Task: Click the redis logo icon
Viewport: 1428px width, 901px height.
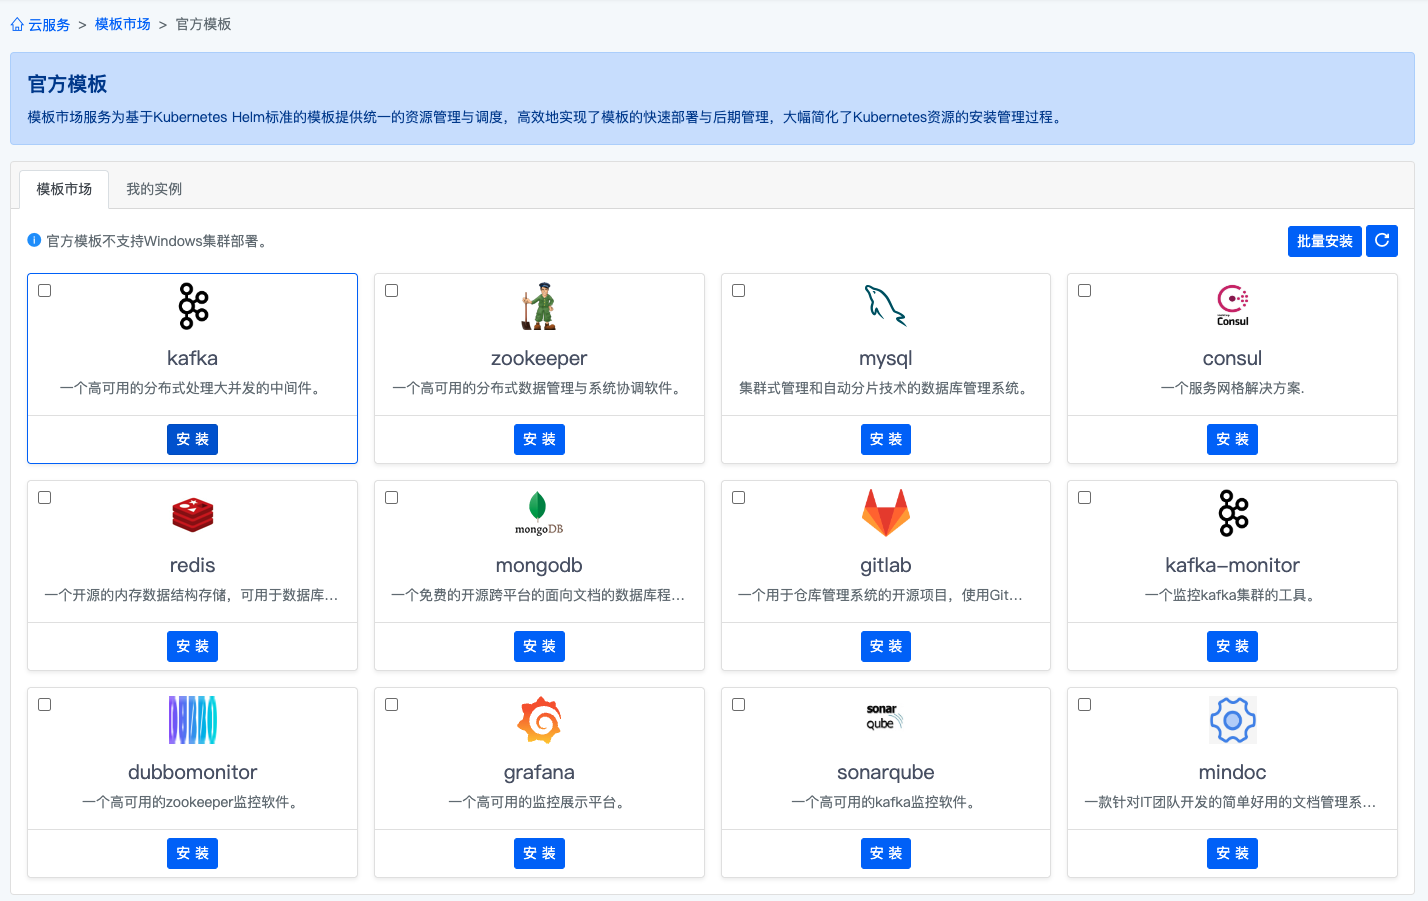Action: (193, 514)
